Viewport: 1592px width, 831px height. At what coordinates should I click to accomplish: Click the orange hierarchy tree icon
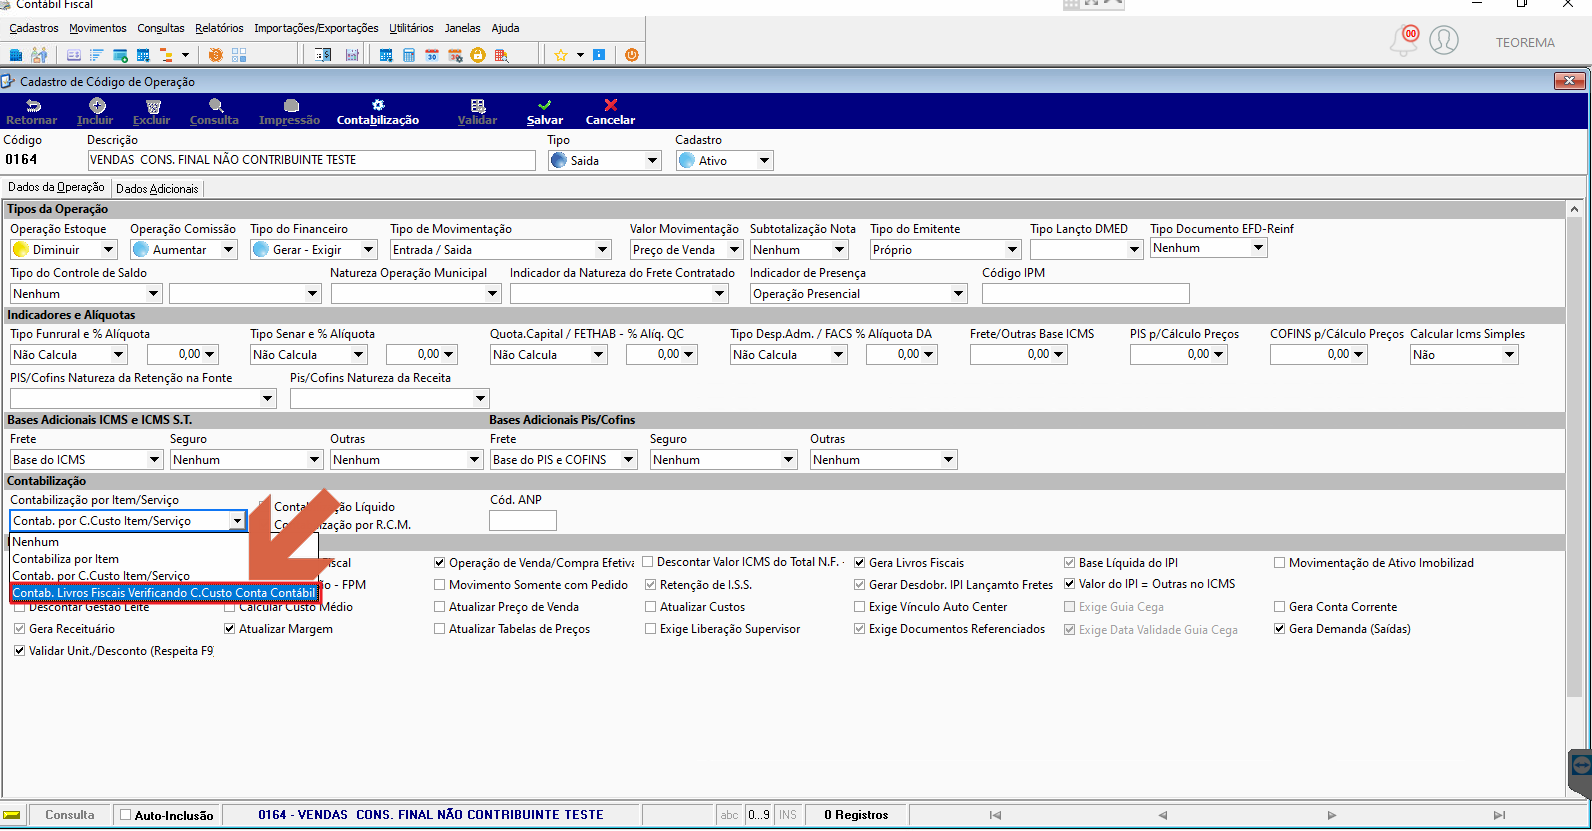coord(166,55)
